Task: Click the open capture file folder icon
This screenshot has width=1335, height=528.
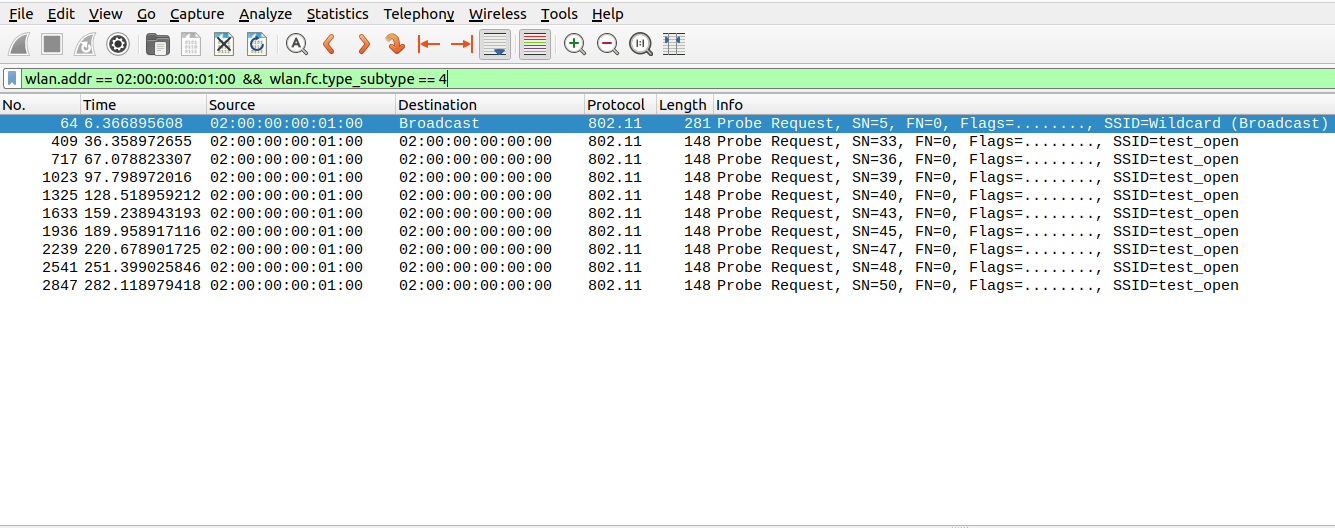Action: point(157,44)
